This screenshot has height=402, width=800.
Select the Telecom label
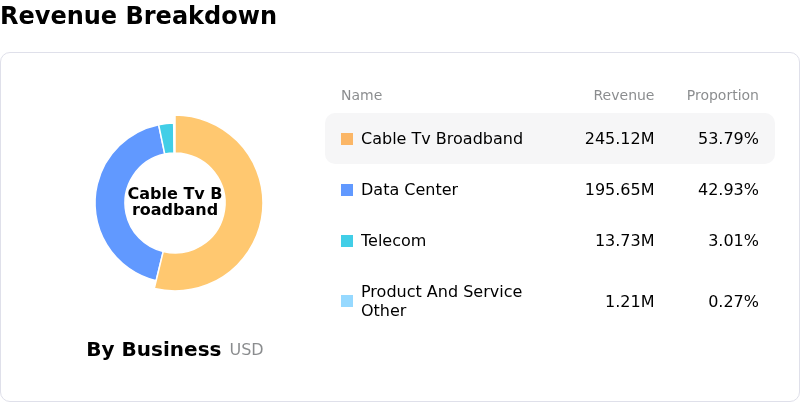point(393,241)
